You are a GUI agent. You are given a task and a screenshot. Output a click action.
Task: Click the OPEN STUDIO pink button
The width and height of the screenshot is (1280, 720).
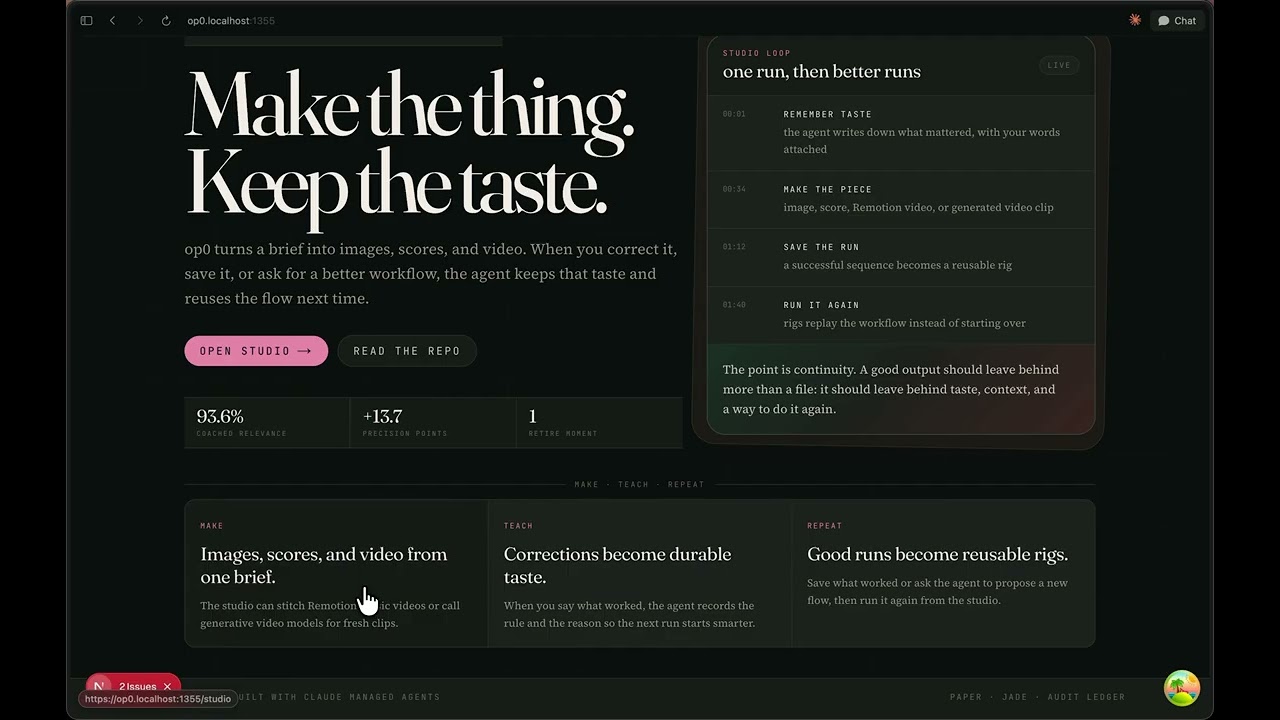[256, 351]
